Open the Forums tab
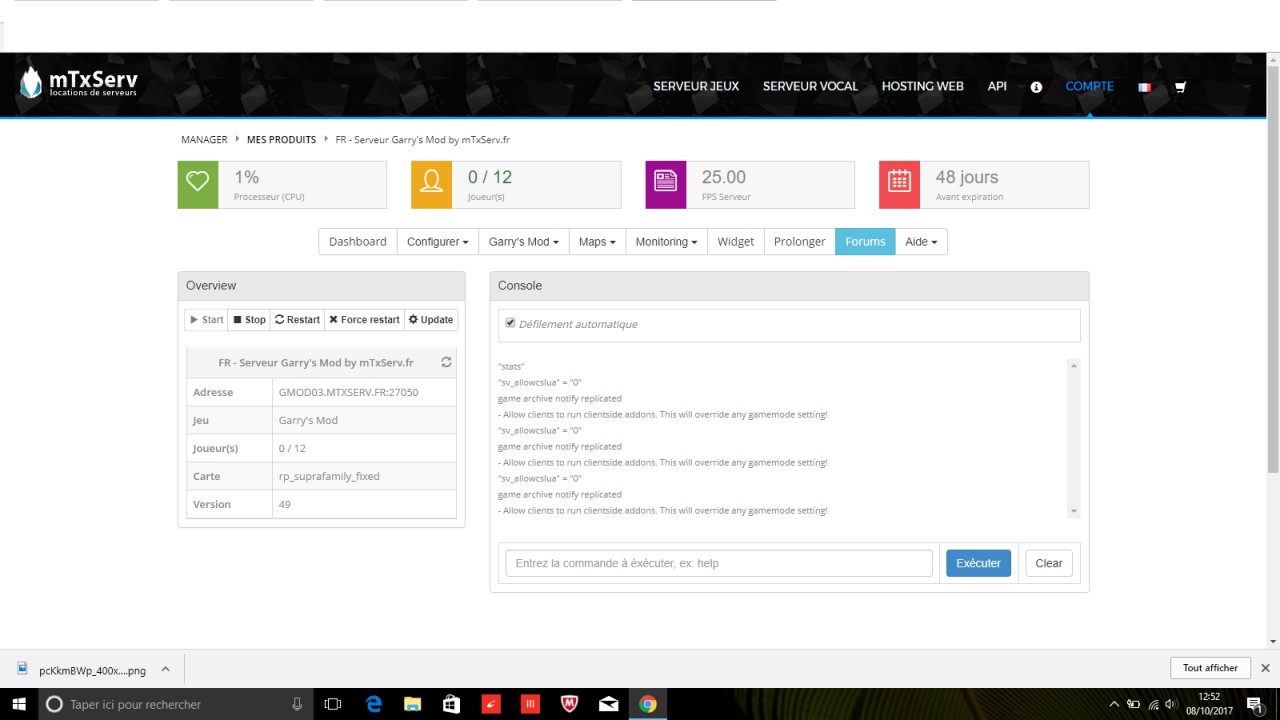This screenshot has height=720, width=1280. tap(865, 242)
